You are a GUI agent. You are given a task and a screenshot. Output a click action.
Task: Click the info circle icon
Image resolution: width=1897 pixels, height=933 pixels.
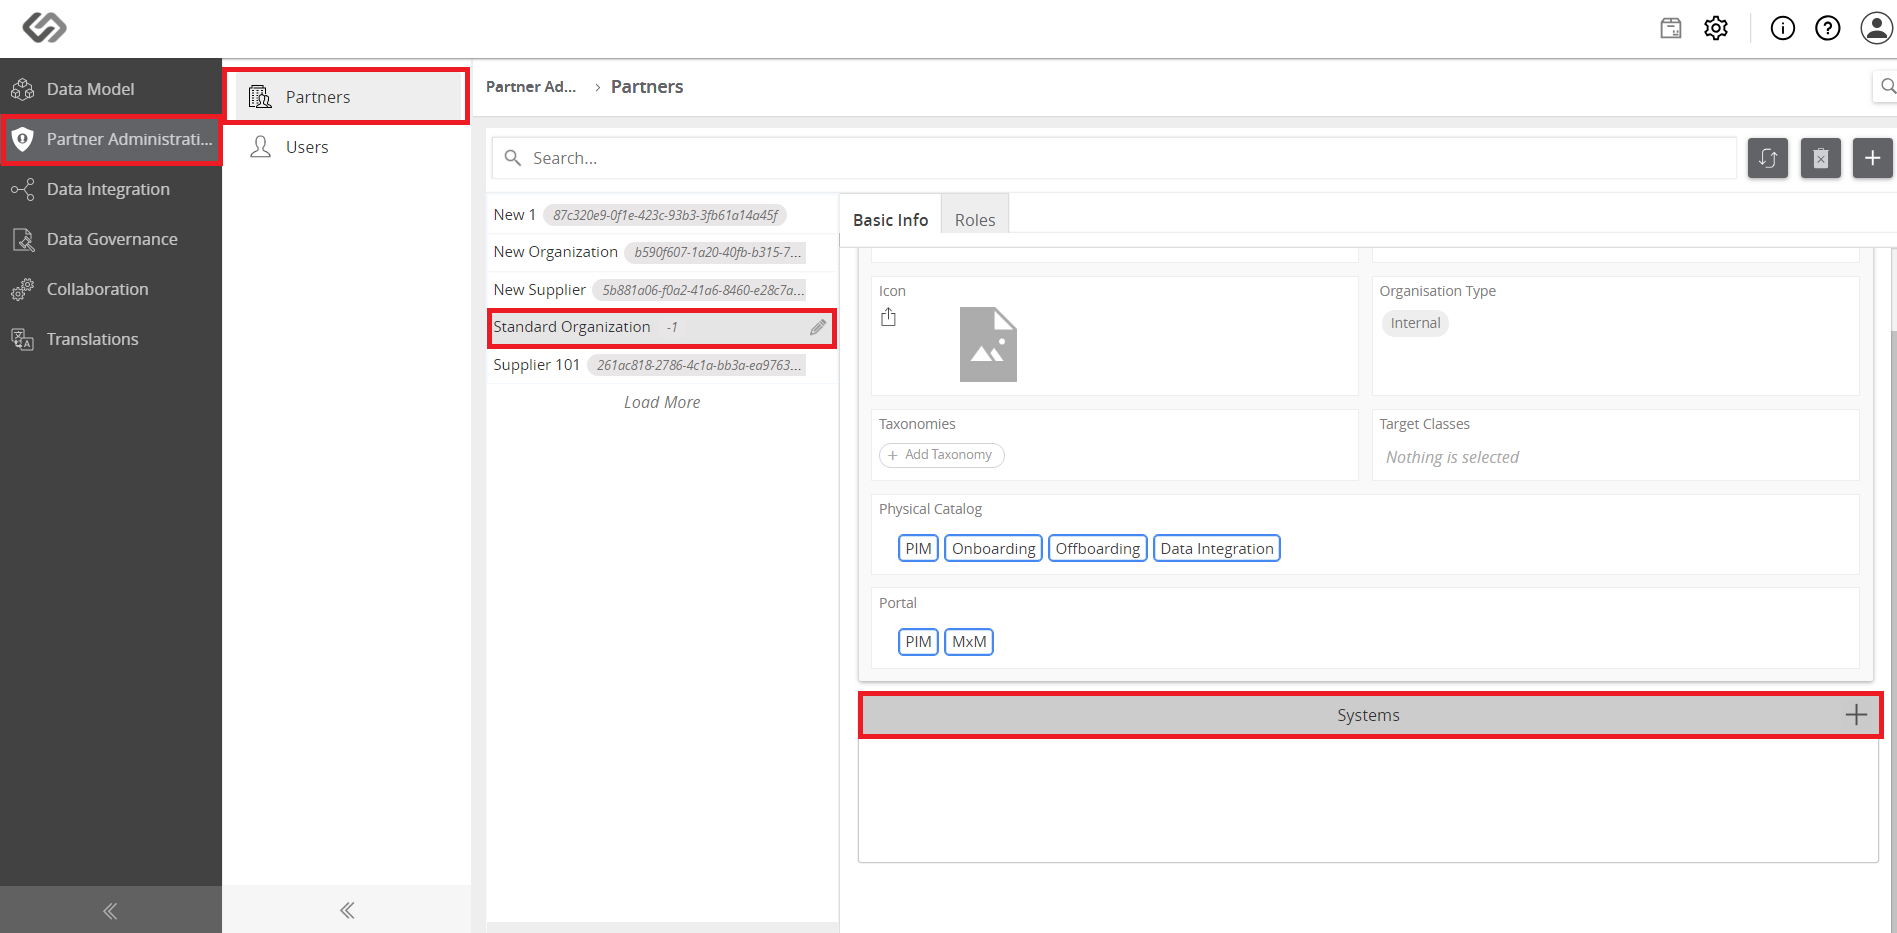pos(1782,28)
